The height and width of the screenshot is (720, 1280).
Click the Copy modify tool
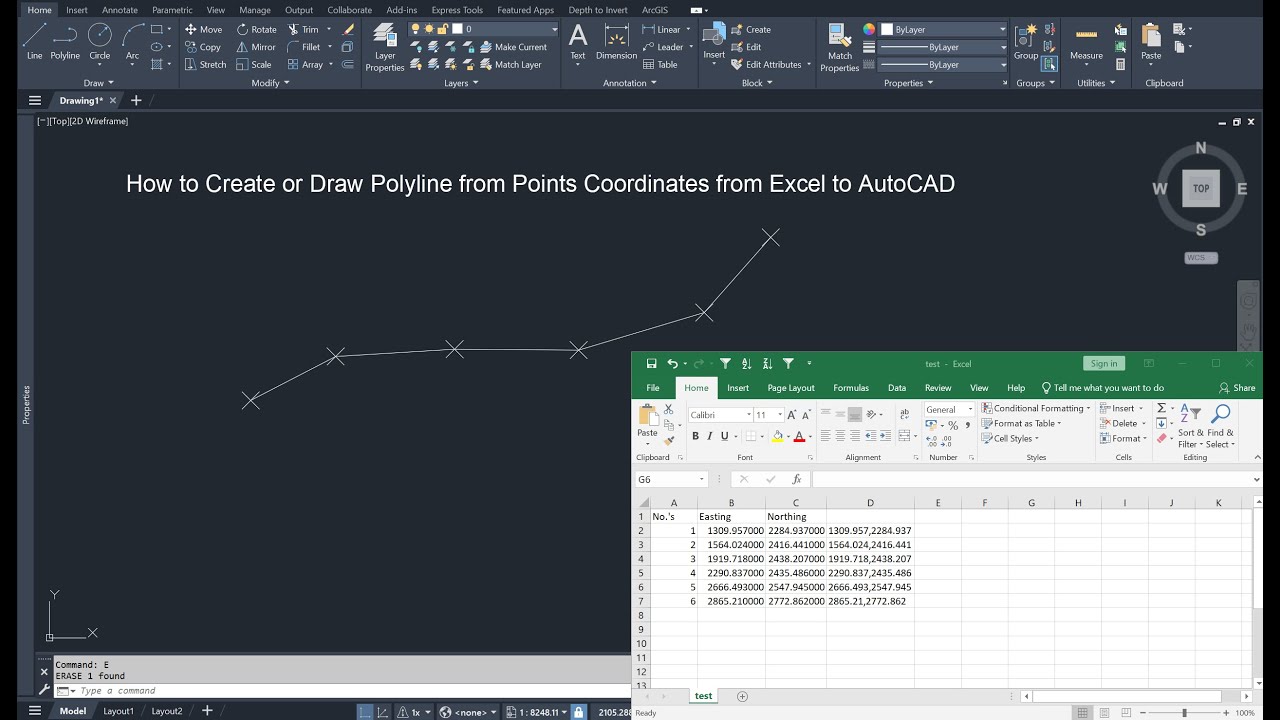203,47
